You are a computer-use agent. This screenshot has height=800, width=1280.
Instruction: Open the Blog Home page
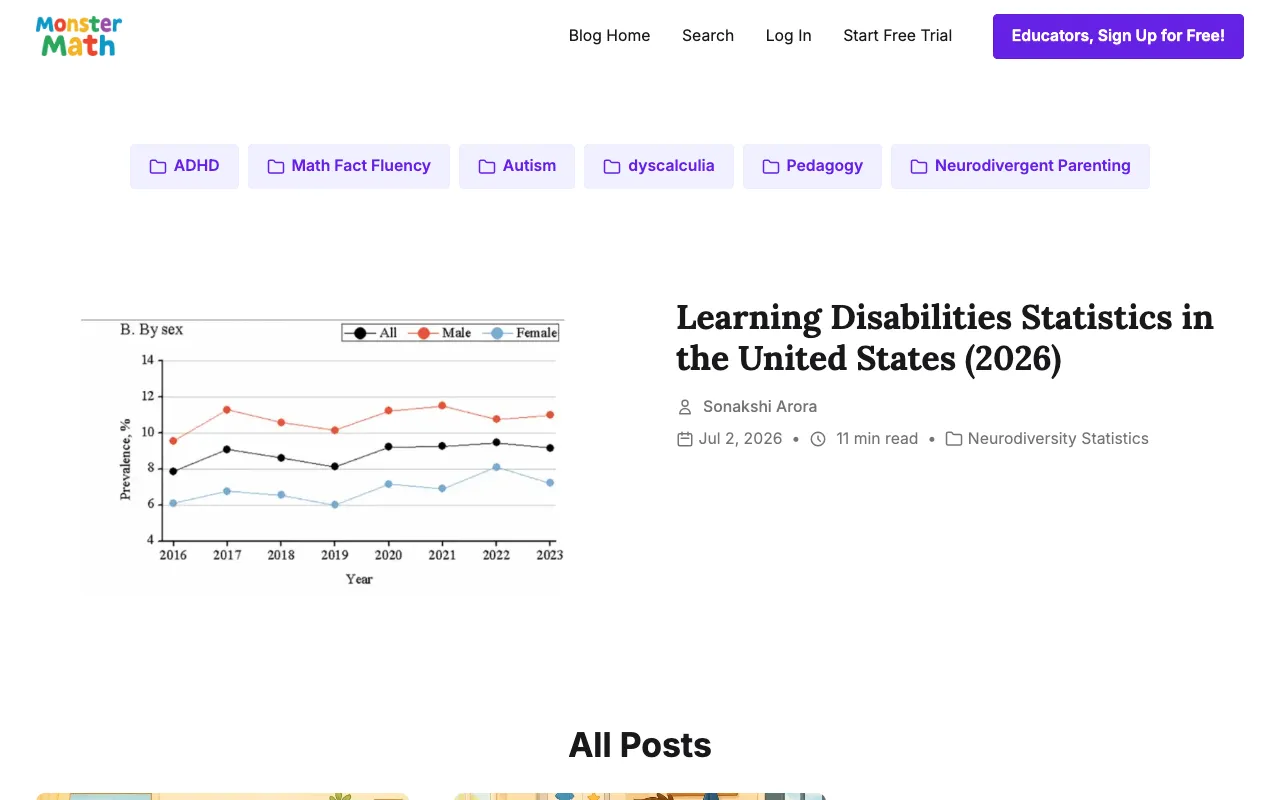pos(609,36)
